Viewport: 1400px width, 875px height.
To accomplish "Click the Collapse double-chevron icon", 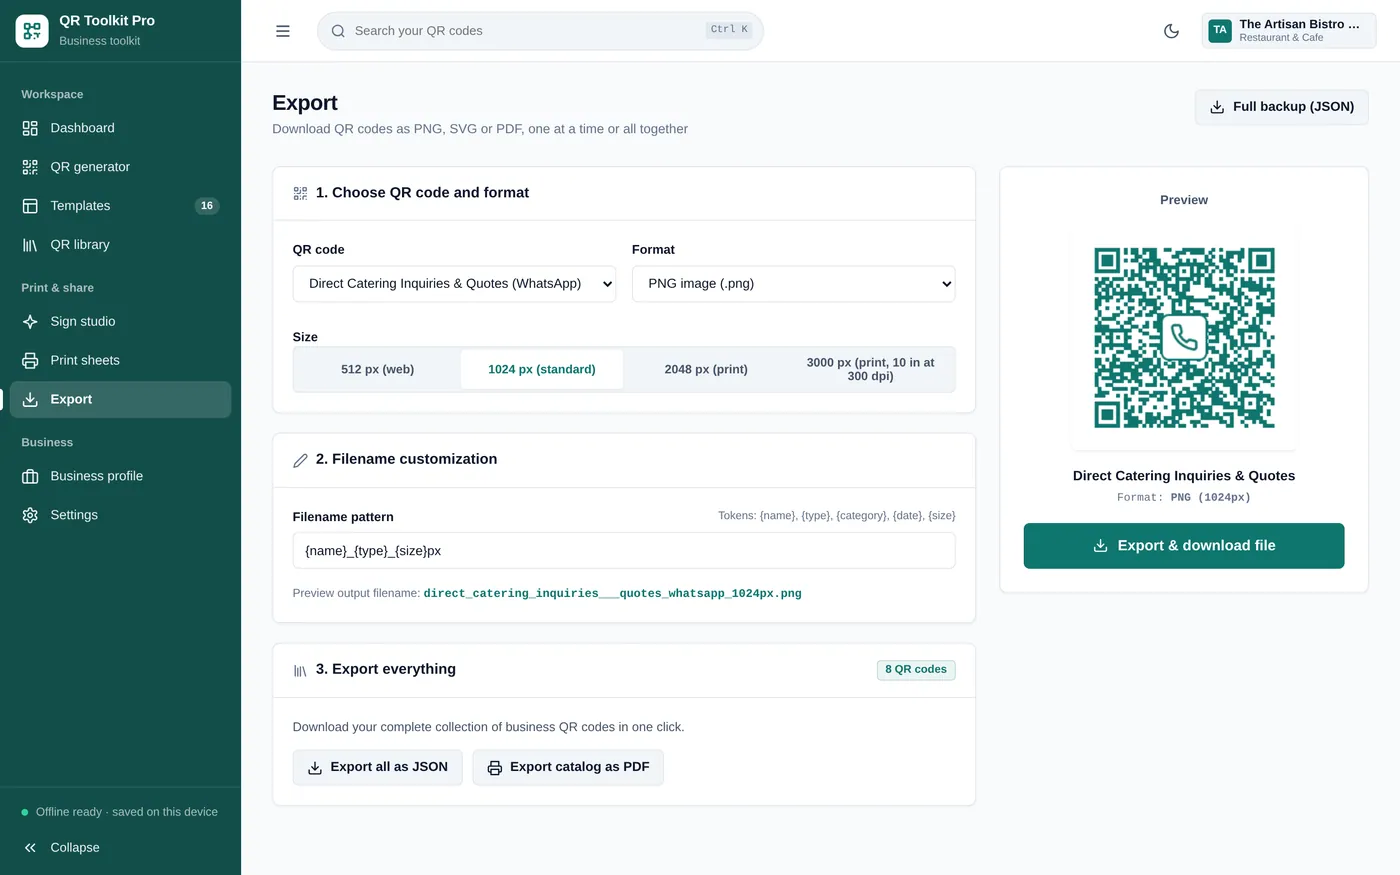I will (x=30, y=848).
